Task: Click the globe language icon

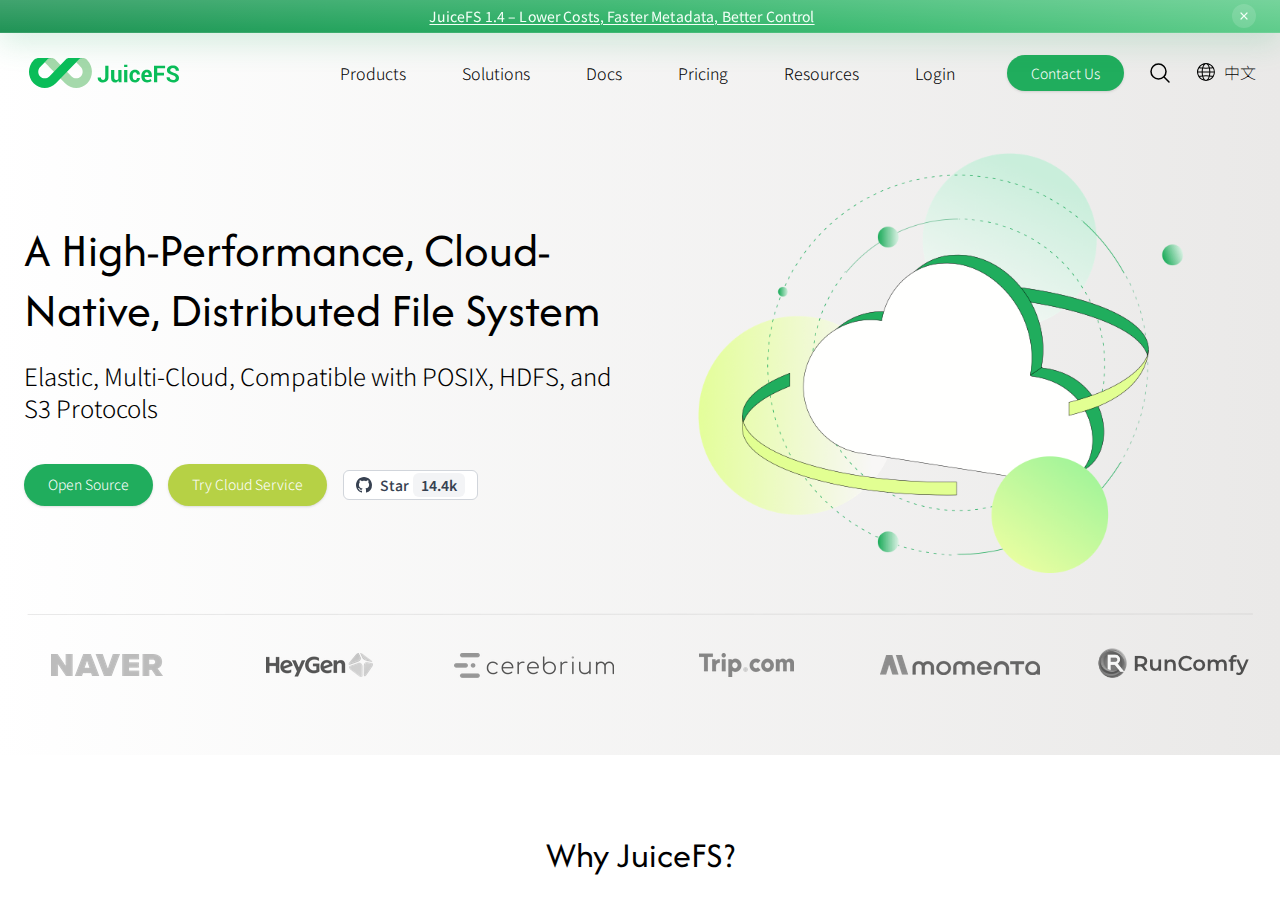Action: click(1206, 72)
